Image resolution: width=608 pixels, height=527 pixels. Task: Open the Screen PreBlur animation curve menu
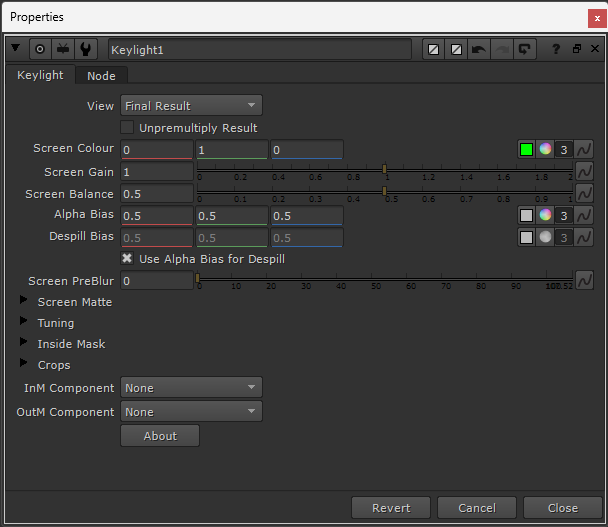pyautogui.click(x=584, y=280)
